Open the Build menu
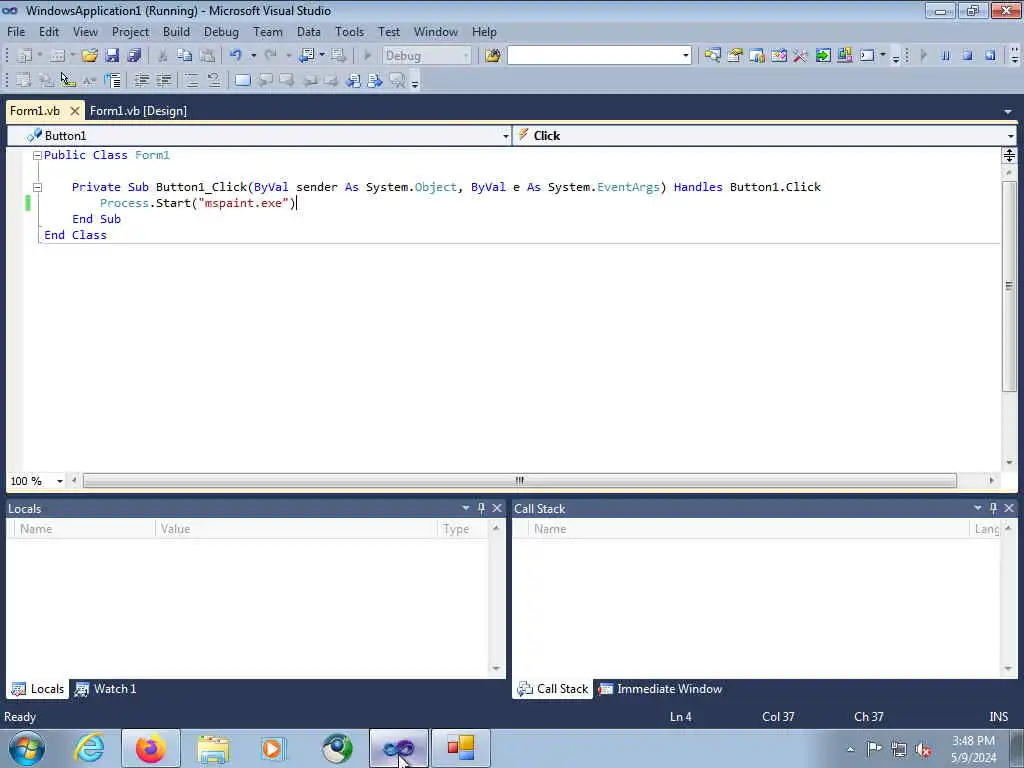Image resolution: width=1024 pixels, height=768 pixels. click(176, 32)
